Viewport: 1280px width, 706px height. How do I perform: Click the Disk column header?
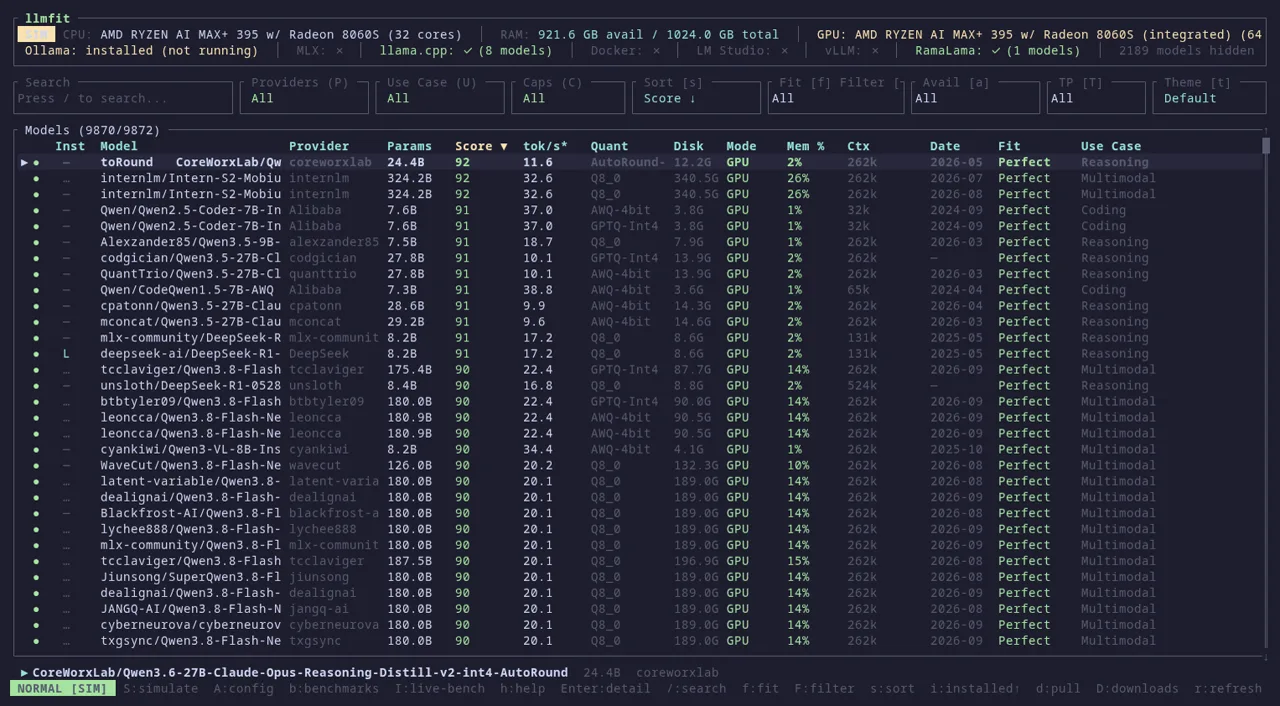688,146
